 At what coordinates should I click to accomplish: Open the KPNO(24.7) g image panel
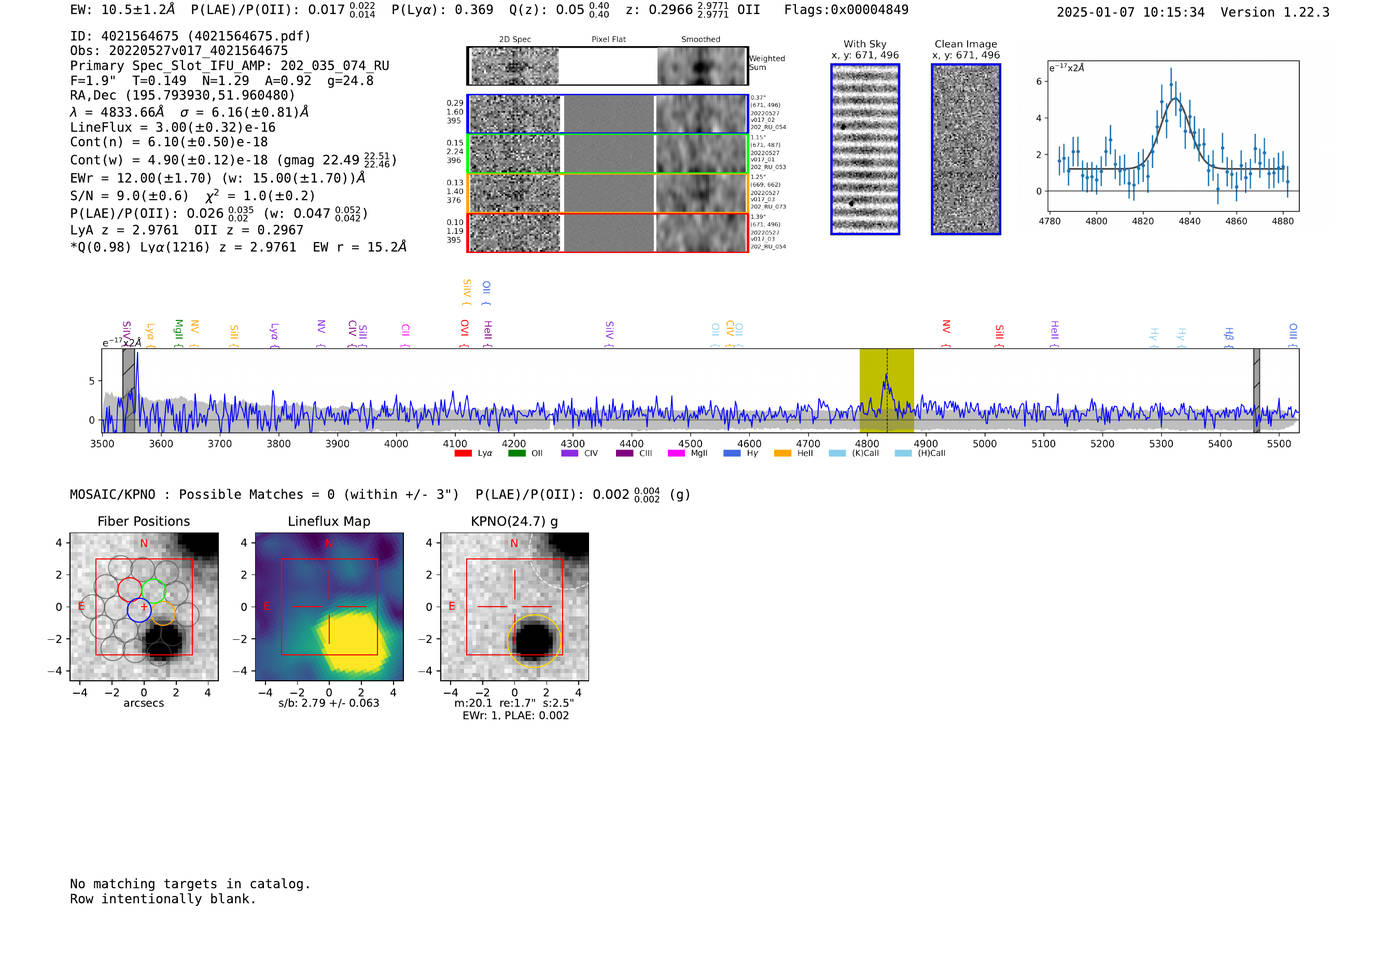pos(514,607)
